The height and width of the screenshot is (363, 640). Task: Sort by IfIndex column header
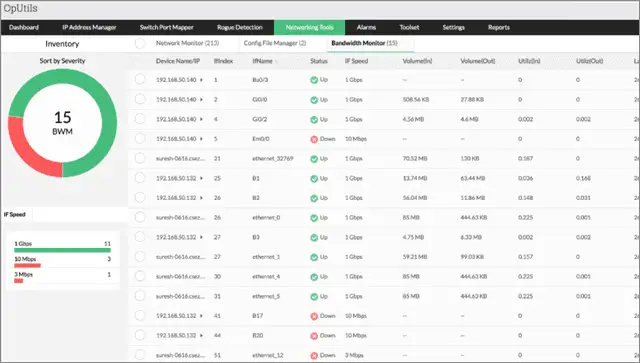coord(223,61)
